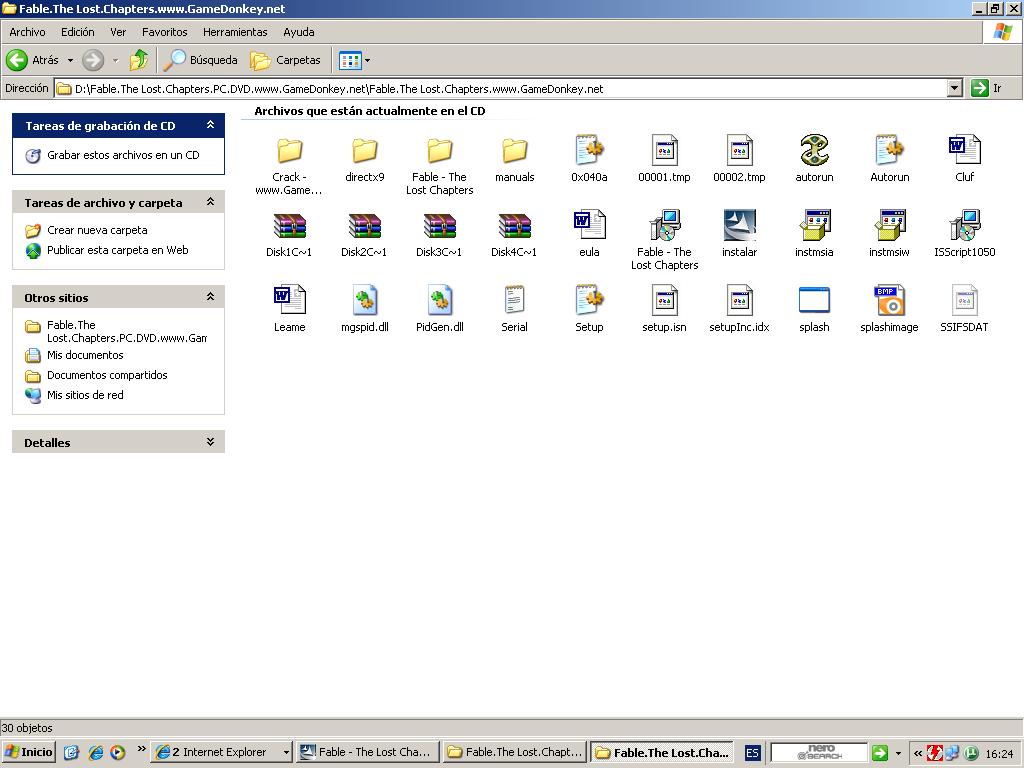This screenshot has height=768, width=1024.
Task: Click the Inicio start button
Action: point(28,752)
